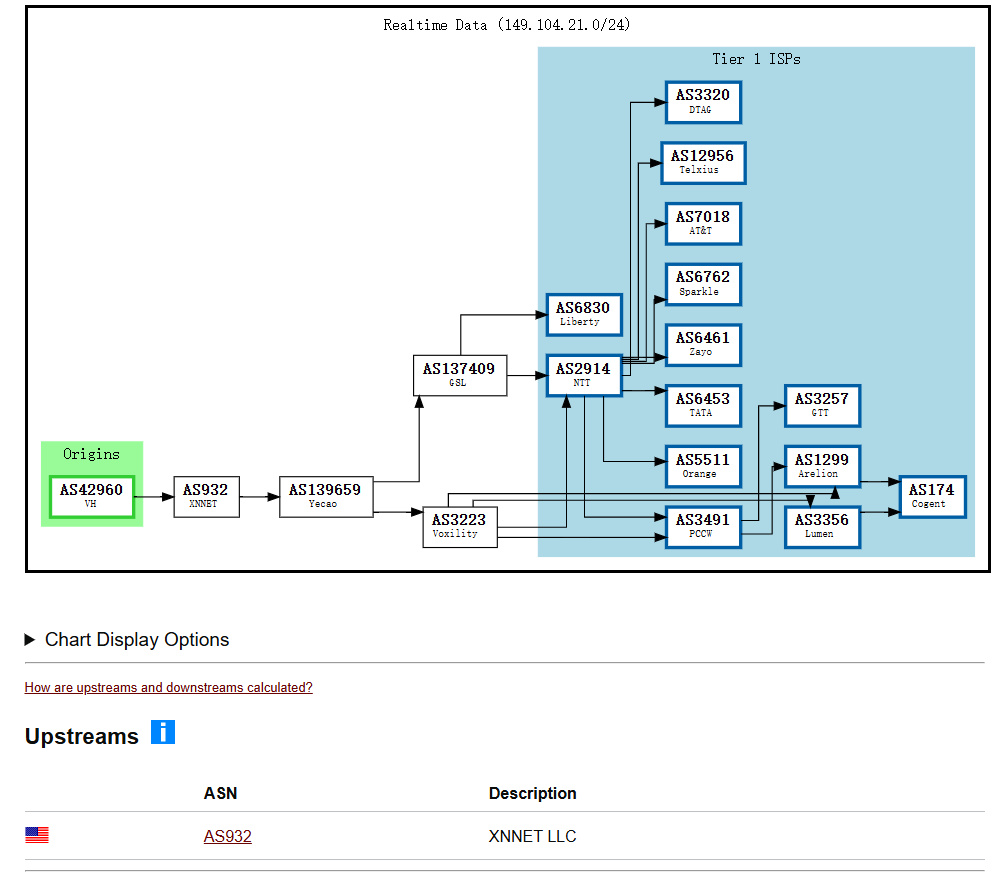Click the 'XNNET LLC' description cell

pyautogui.click(x=532, y=836)
